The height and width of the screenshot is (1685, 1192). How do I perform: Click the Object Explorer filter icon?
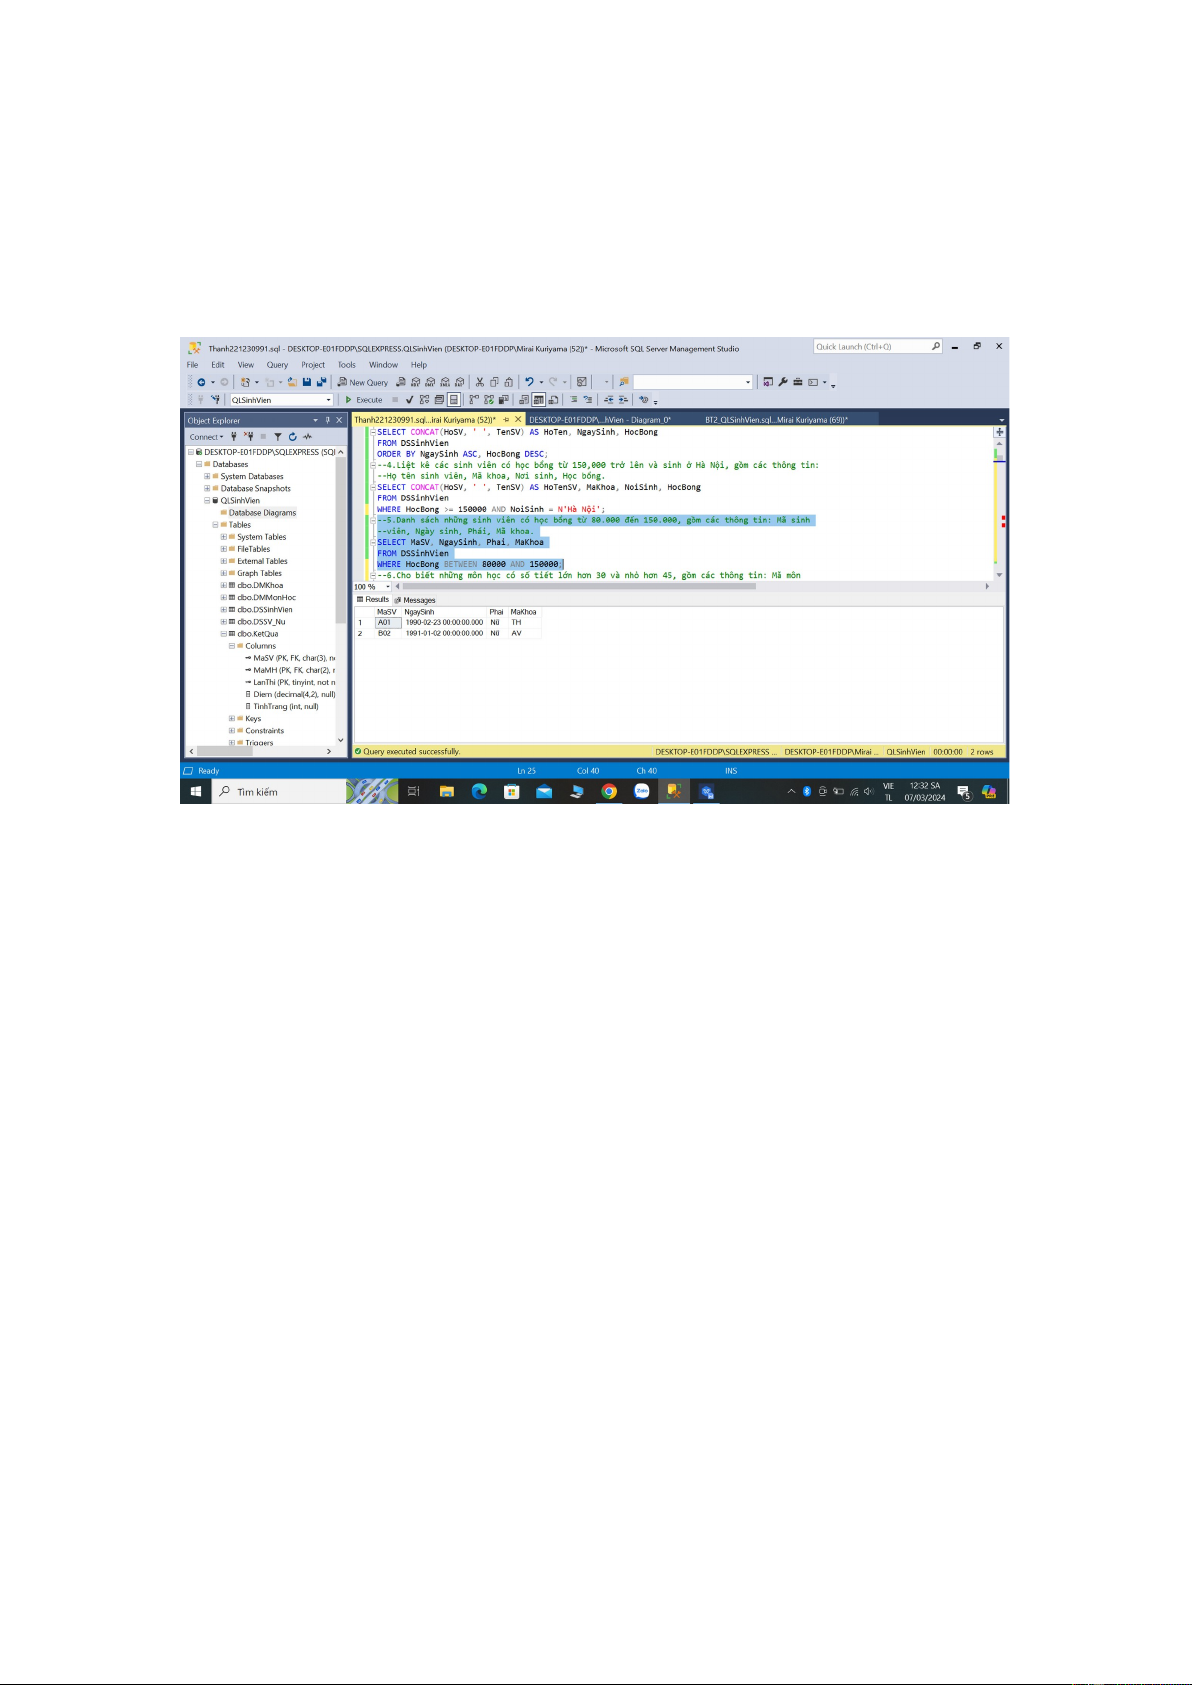pos(278,437)
